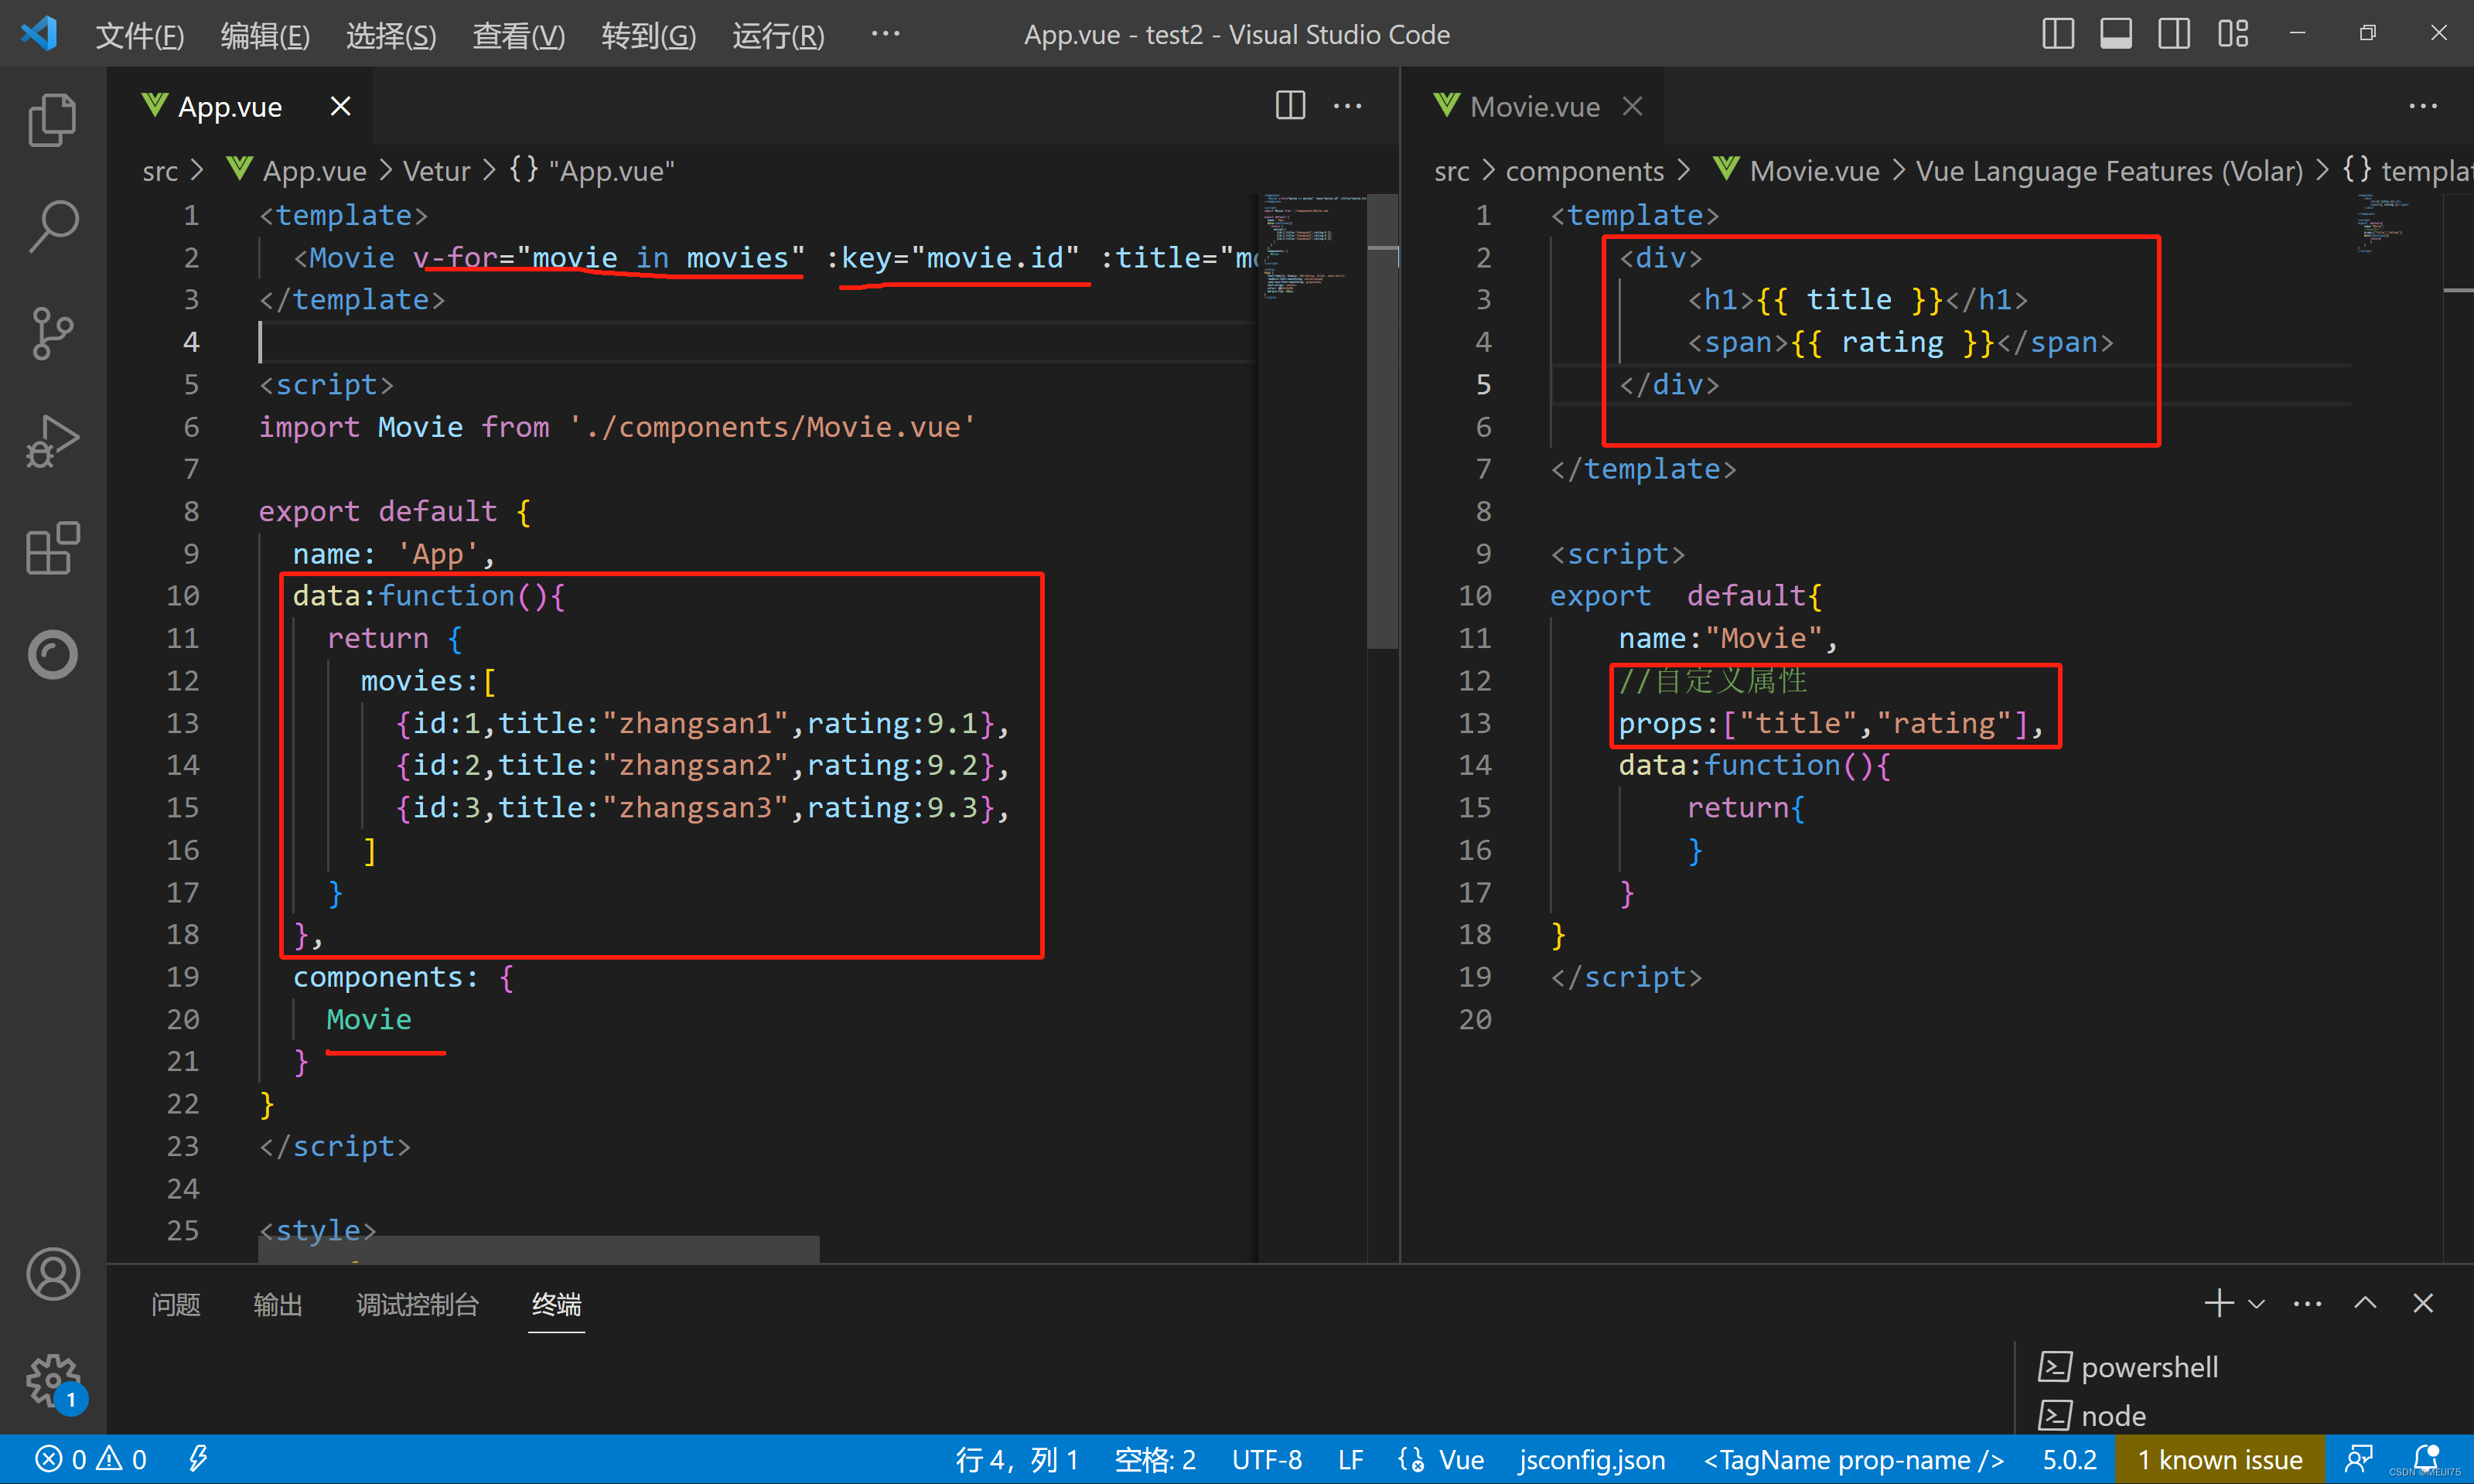
Task: Click Movie.vue breadcrumb in right editor
Action: pos(1796,171)
